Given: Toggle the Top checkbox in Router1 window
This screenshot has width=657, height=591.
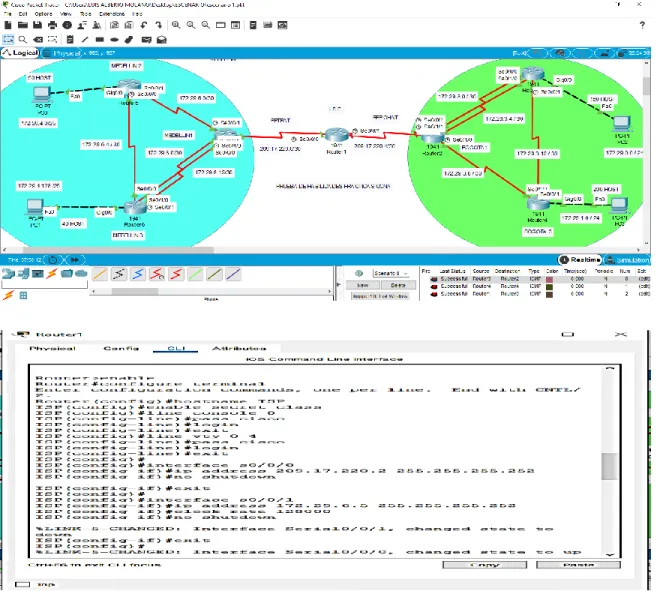Looking at the screenshot, I should pyautogui.click(x=23, y=584).
